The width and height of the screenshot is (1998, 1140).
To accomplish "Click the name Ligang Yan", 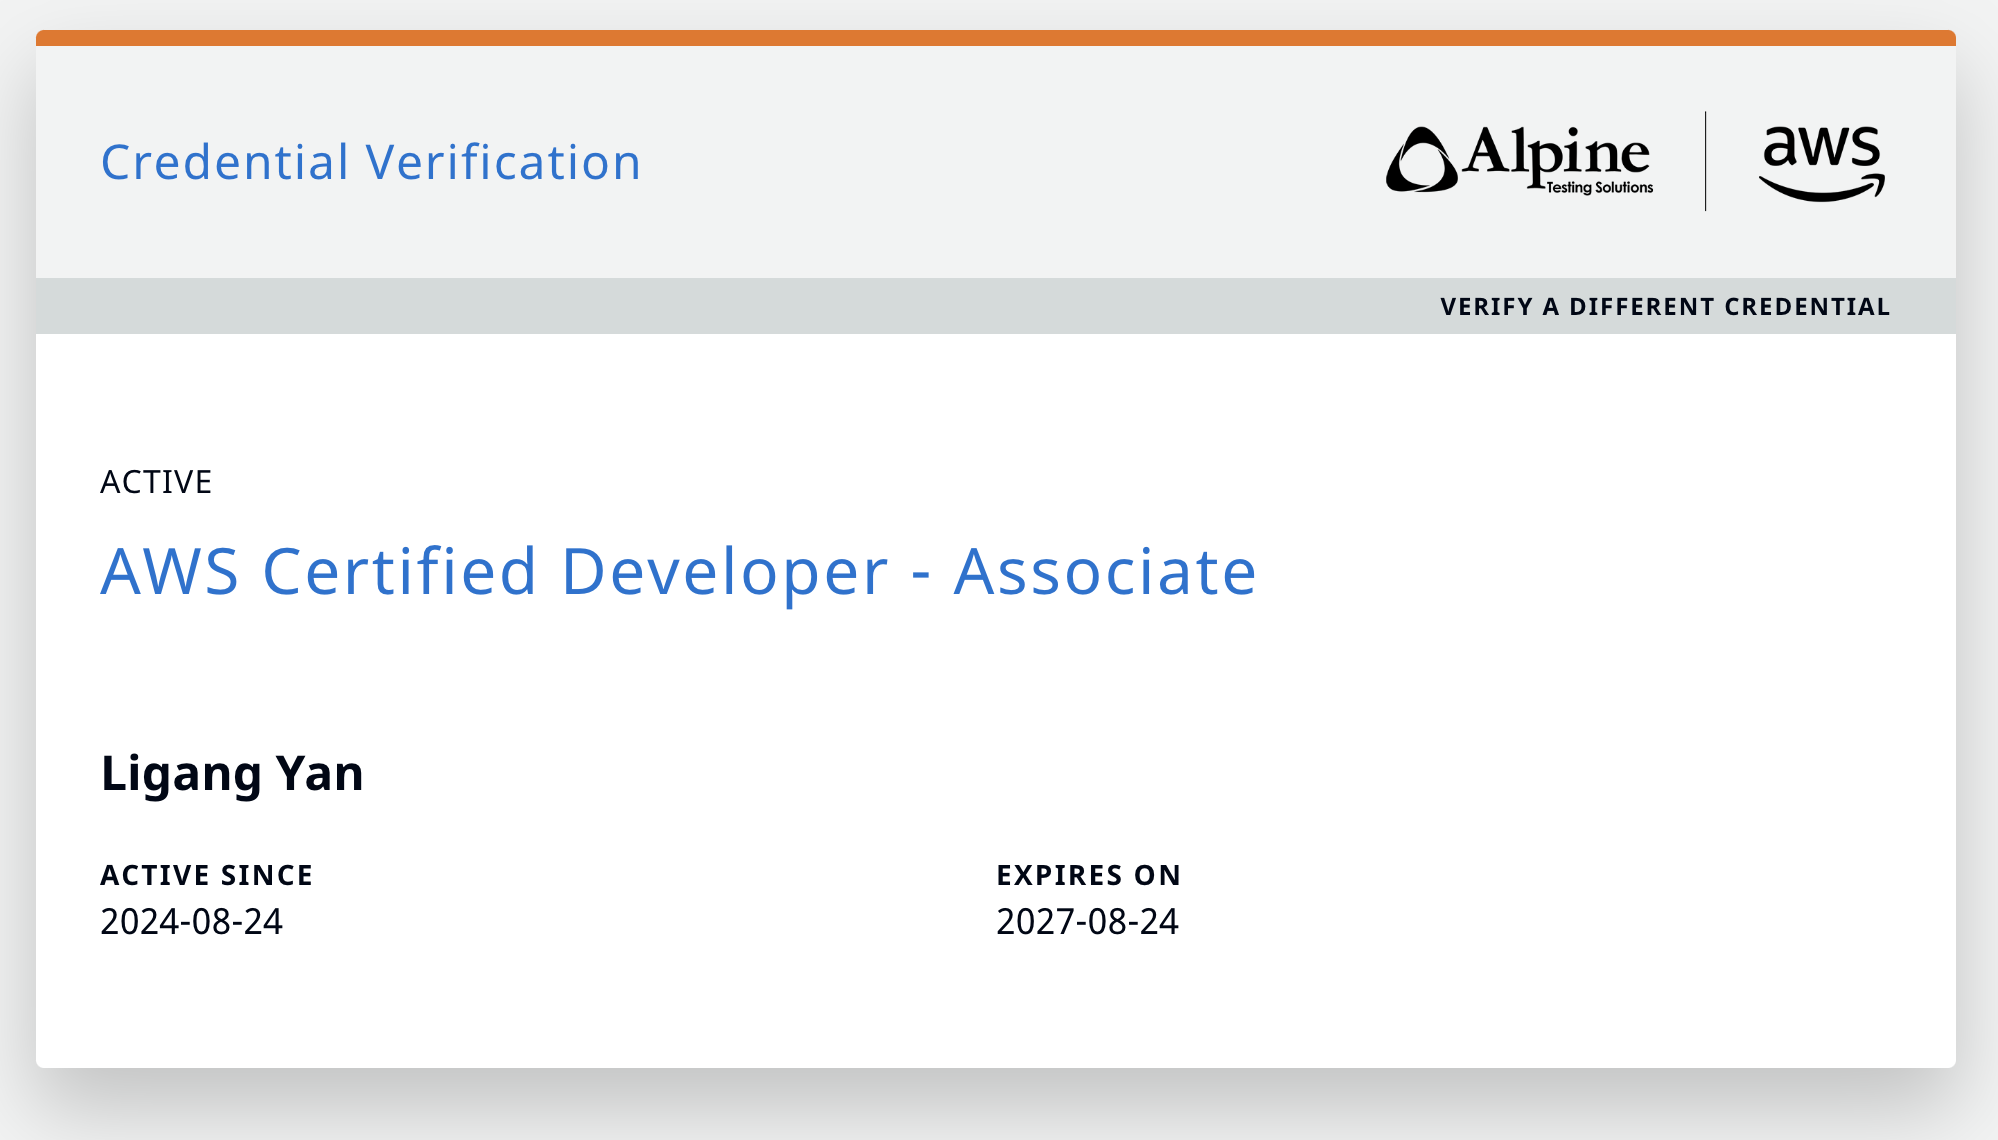I will coord(232,774).
